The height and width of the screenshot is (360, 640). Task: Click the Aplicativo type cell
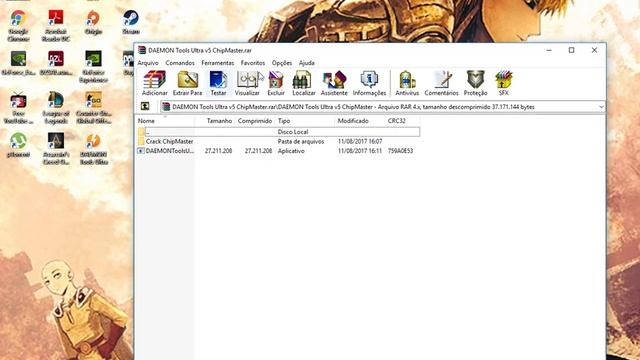click(x=291, y=151)
